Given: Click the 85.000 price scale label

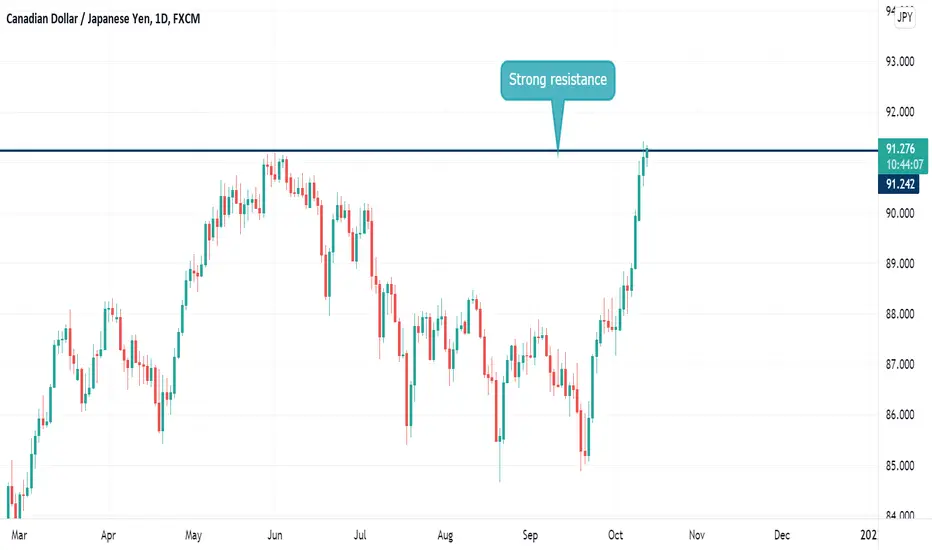Looking at the screenshot, I should click(900, 466).
